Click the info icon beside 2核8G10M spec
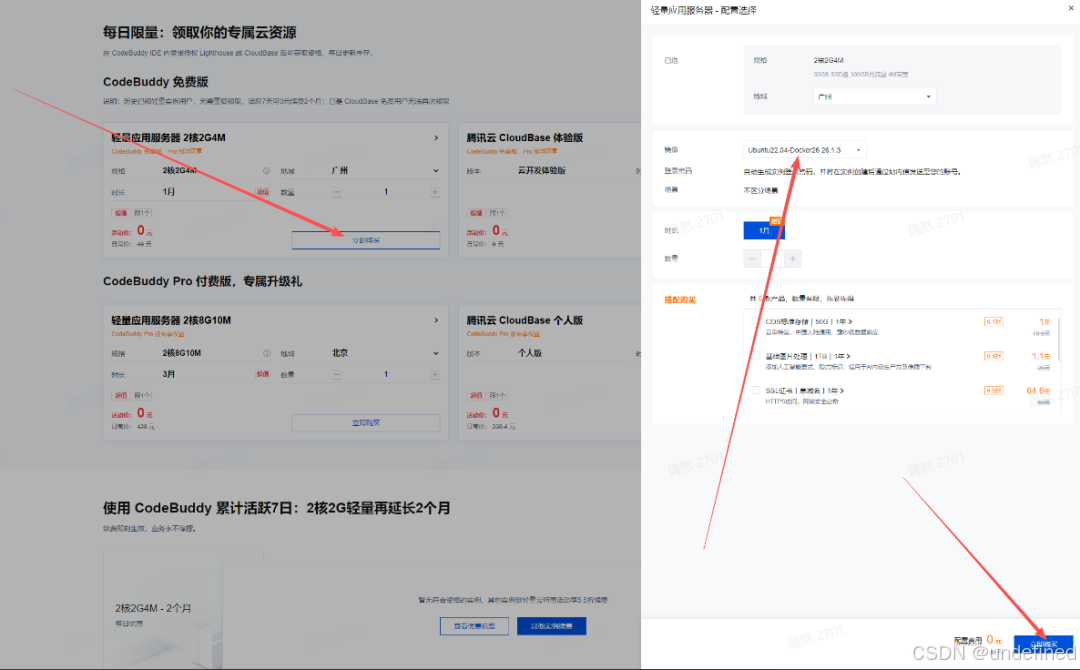Viewport: 1080px width, 670px height. click(x=267, y=353)
